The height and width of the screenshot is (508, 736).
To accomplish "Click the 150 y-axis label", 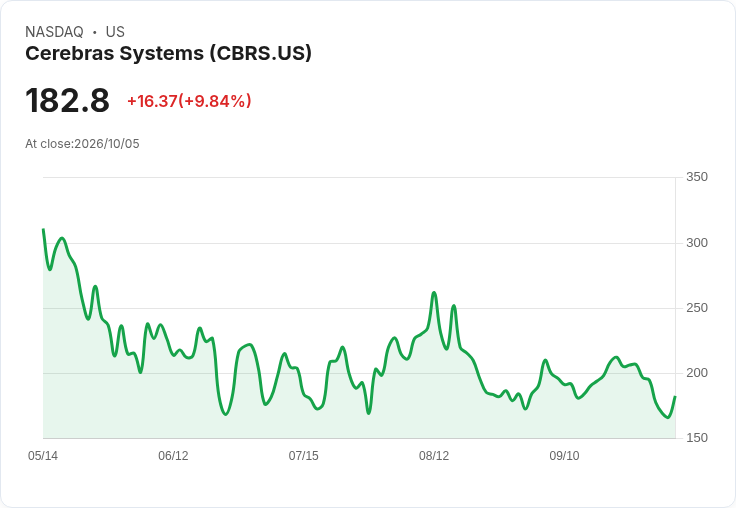I will pyautogui.click(x=697, y=438).
